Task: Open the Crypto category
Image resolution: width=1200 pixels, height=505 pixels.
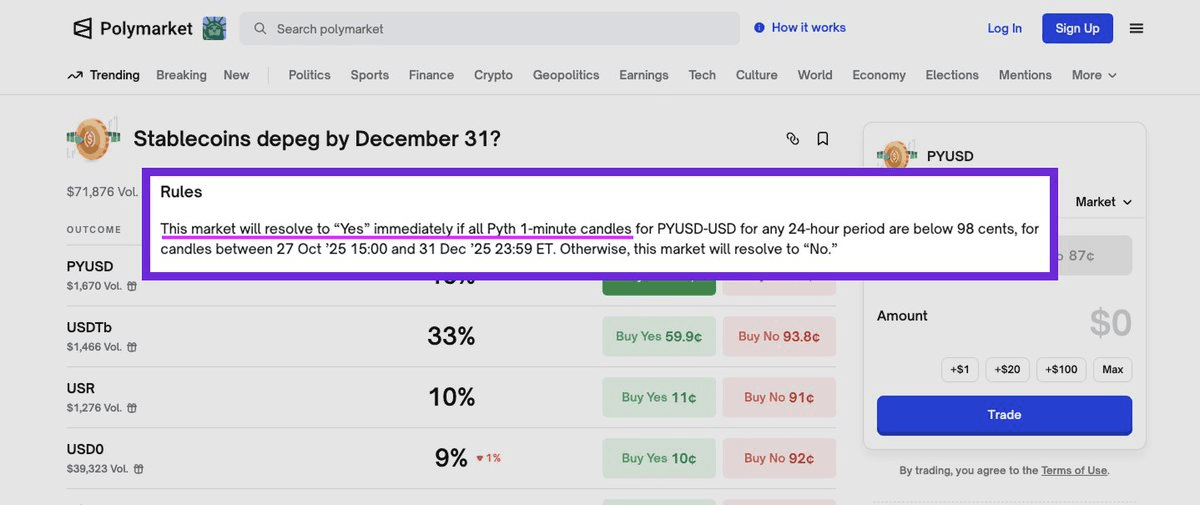Action: pyautogui.click(x=493, y=75)
